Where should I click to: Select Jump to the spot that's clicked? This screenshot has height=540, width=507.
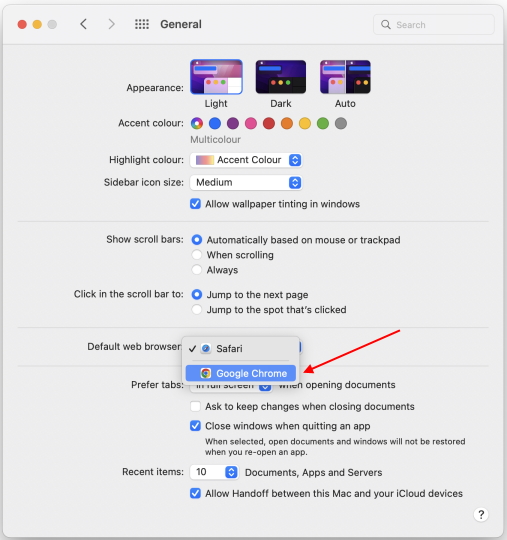pyautogui.click(x=197, y=310)
